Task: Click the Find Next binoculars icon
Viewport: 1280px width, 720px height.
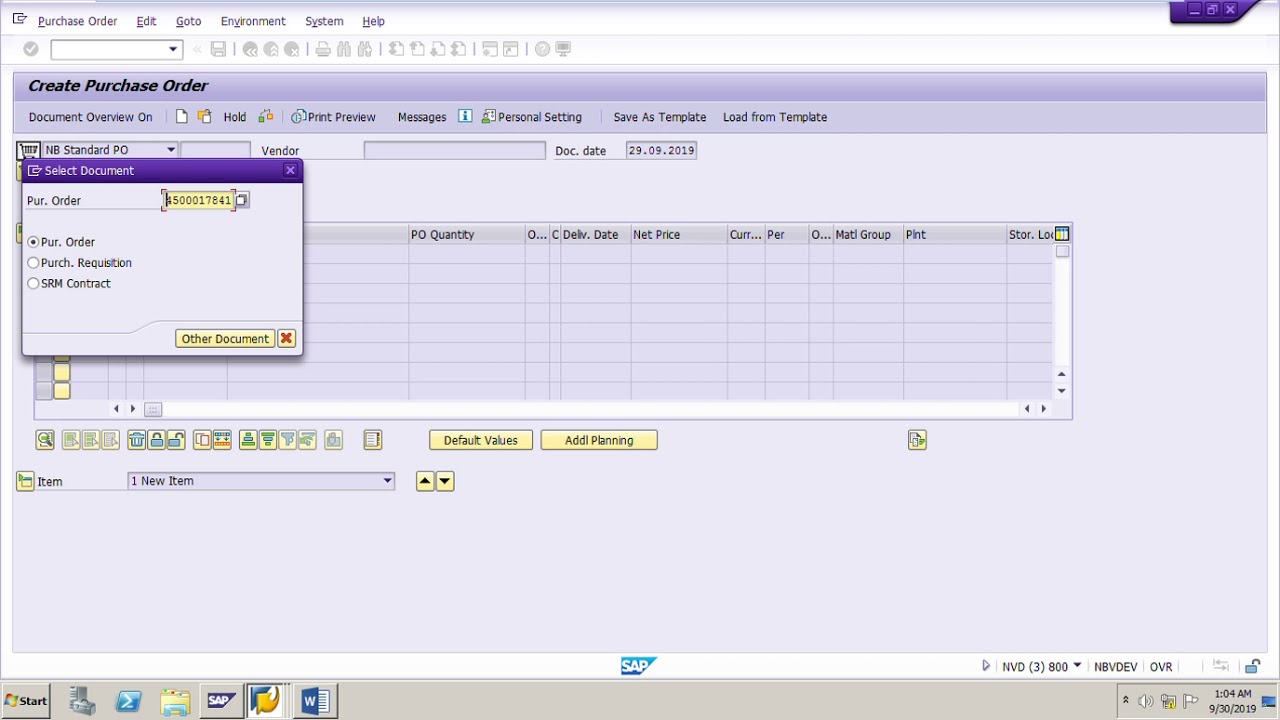Action: click(365, 49)
